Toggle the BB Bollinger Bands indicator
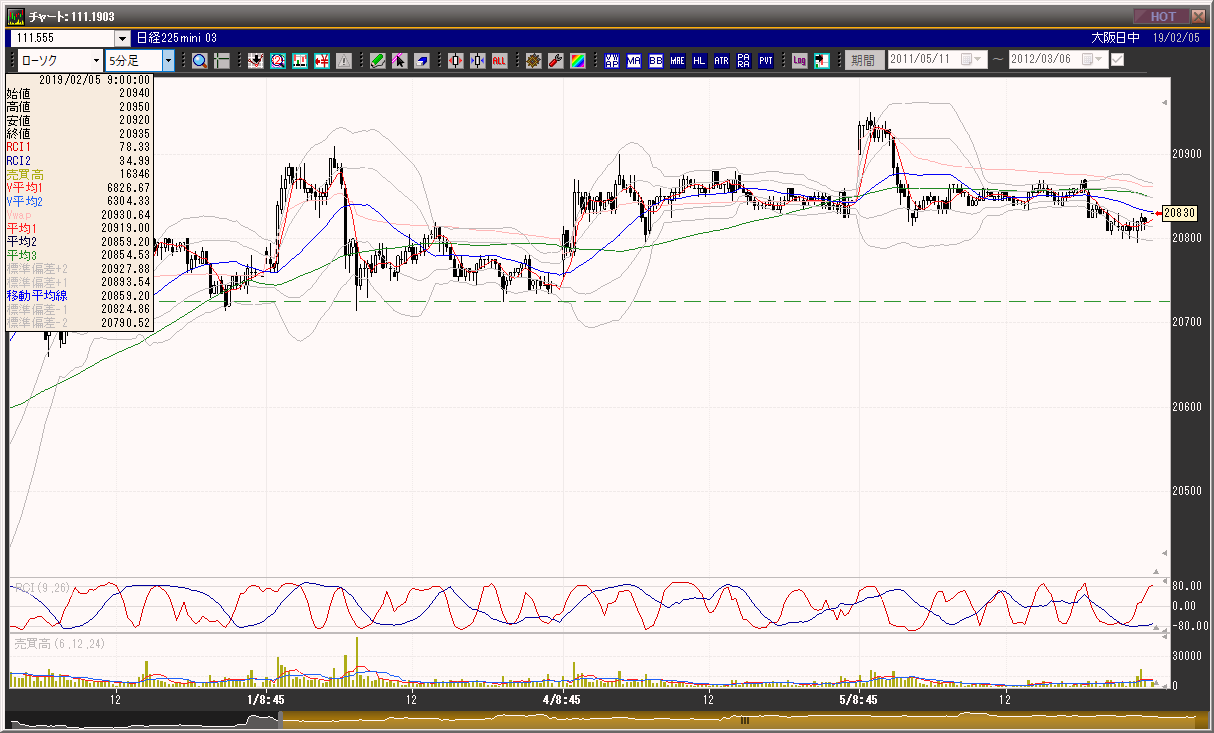Image resolution: width=1214 pixels, height=733 pixels. [656, 61]
